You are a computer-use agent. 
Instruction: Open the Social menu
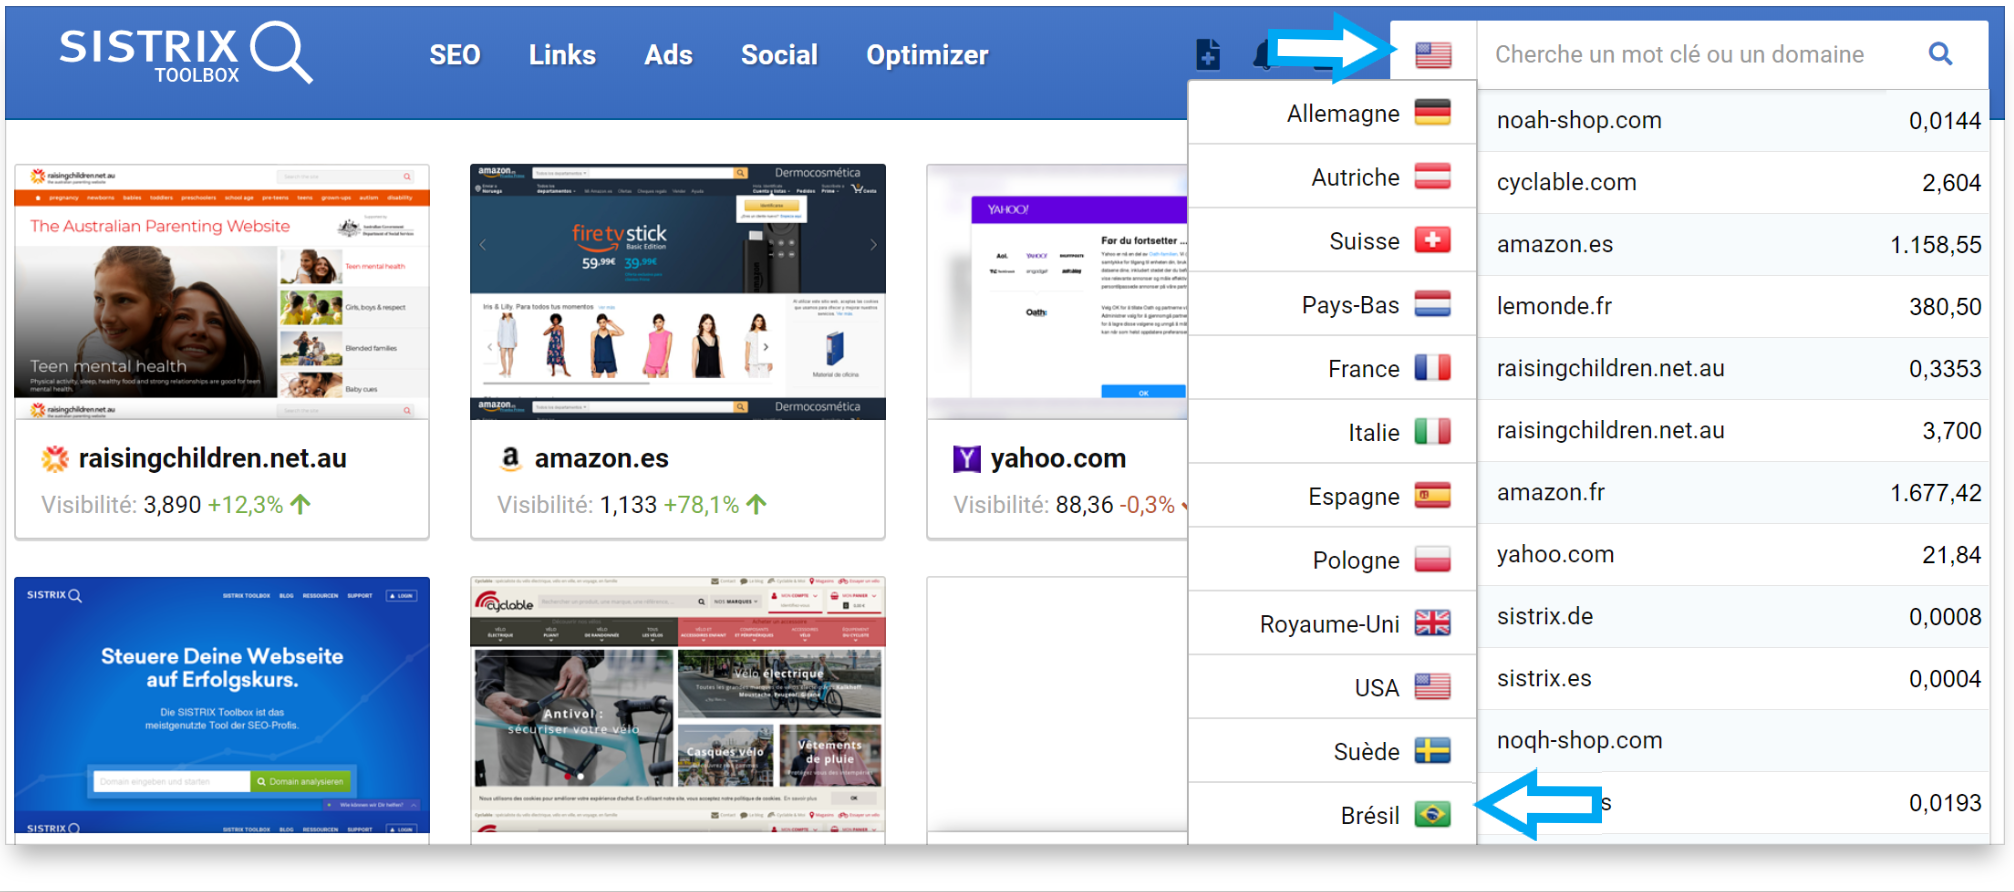click(x=779, y=55)
